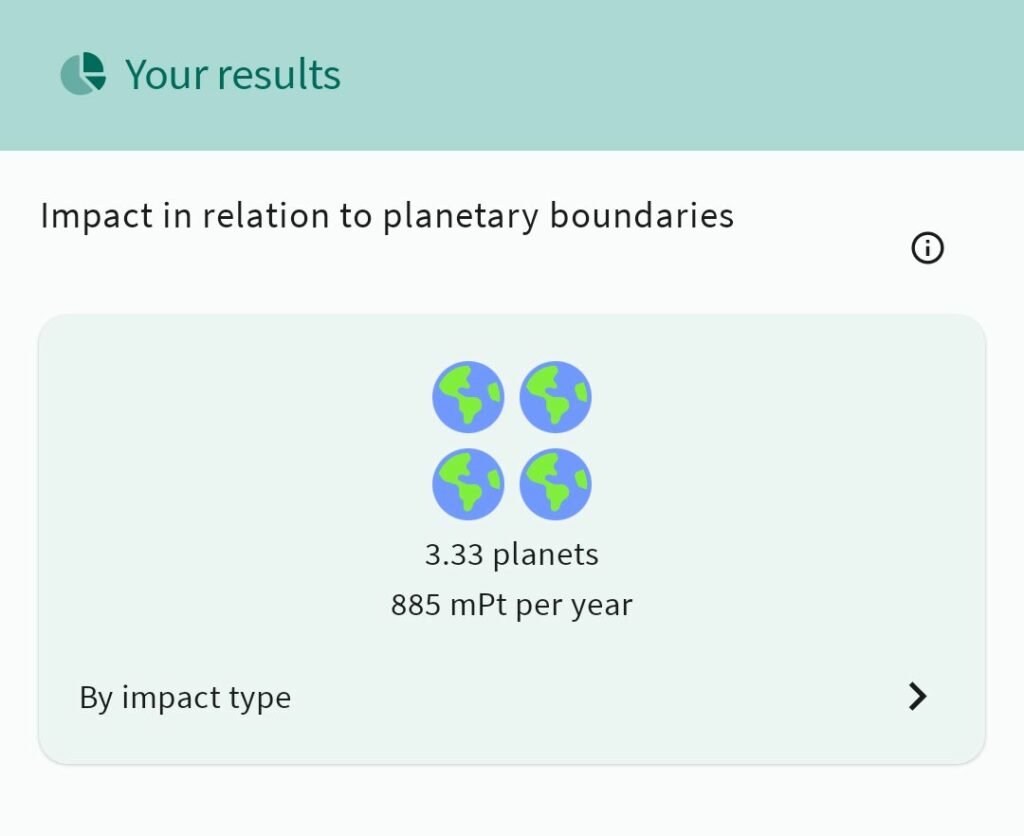The height and width of the screenshot is (836, 1024).
Task: Open the info icon for planetary boundaries
Action: 928,247
